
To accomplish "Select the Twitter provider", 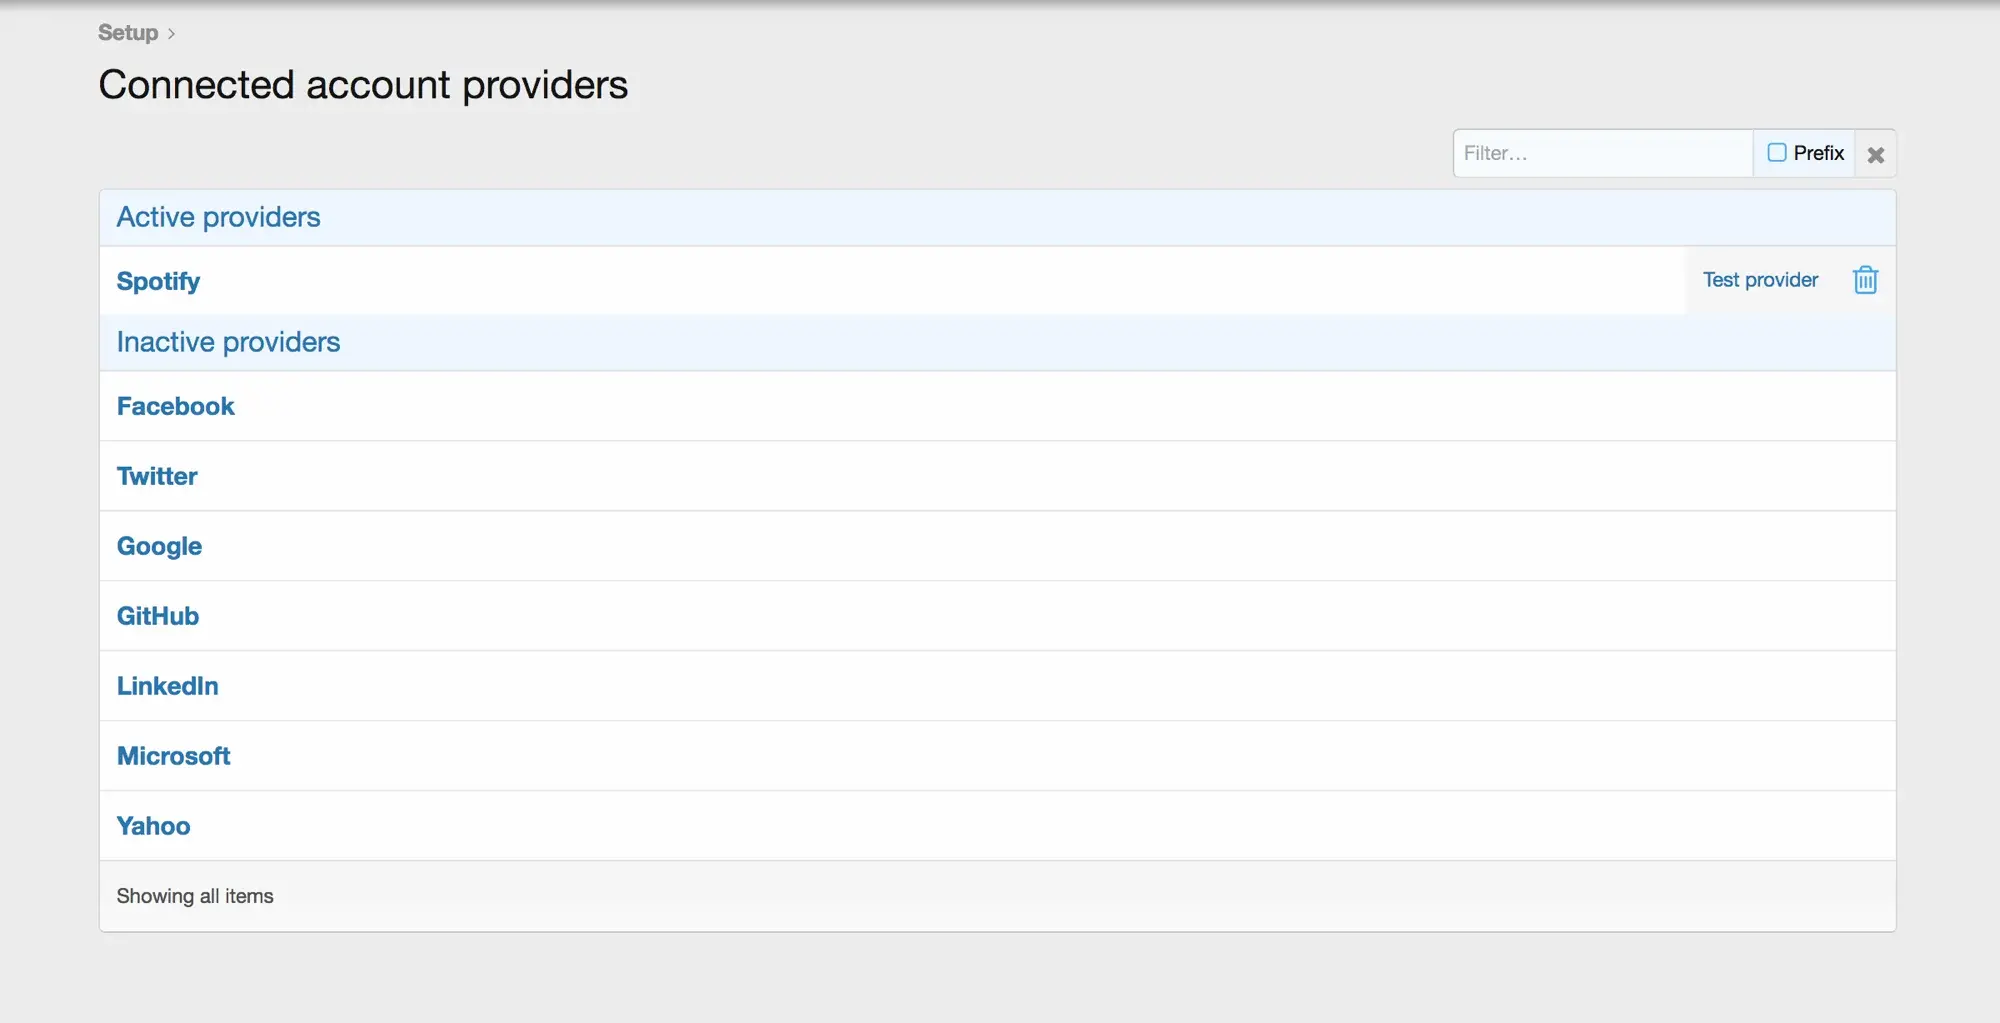I will [157, 476].
